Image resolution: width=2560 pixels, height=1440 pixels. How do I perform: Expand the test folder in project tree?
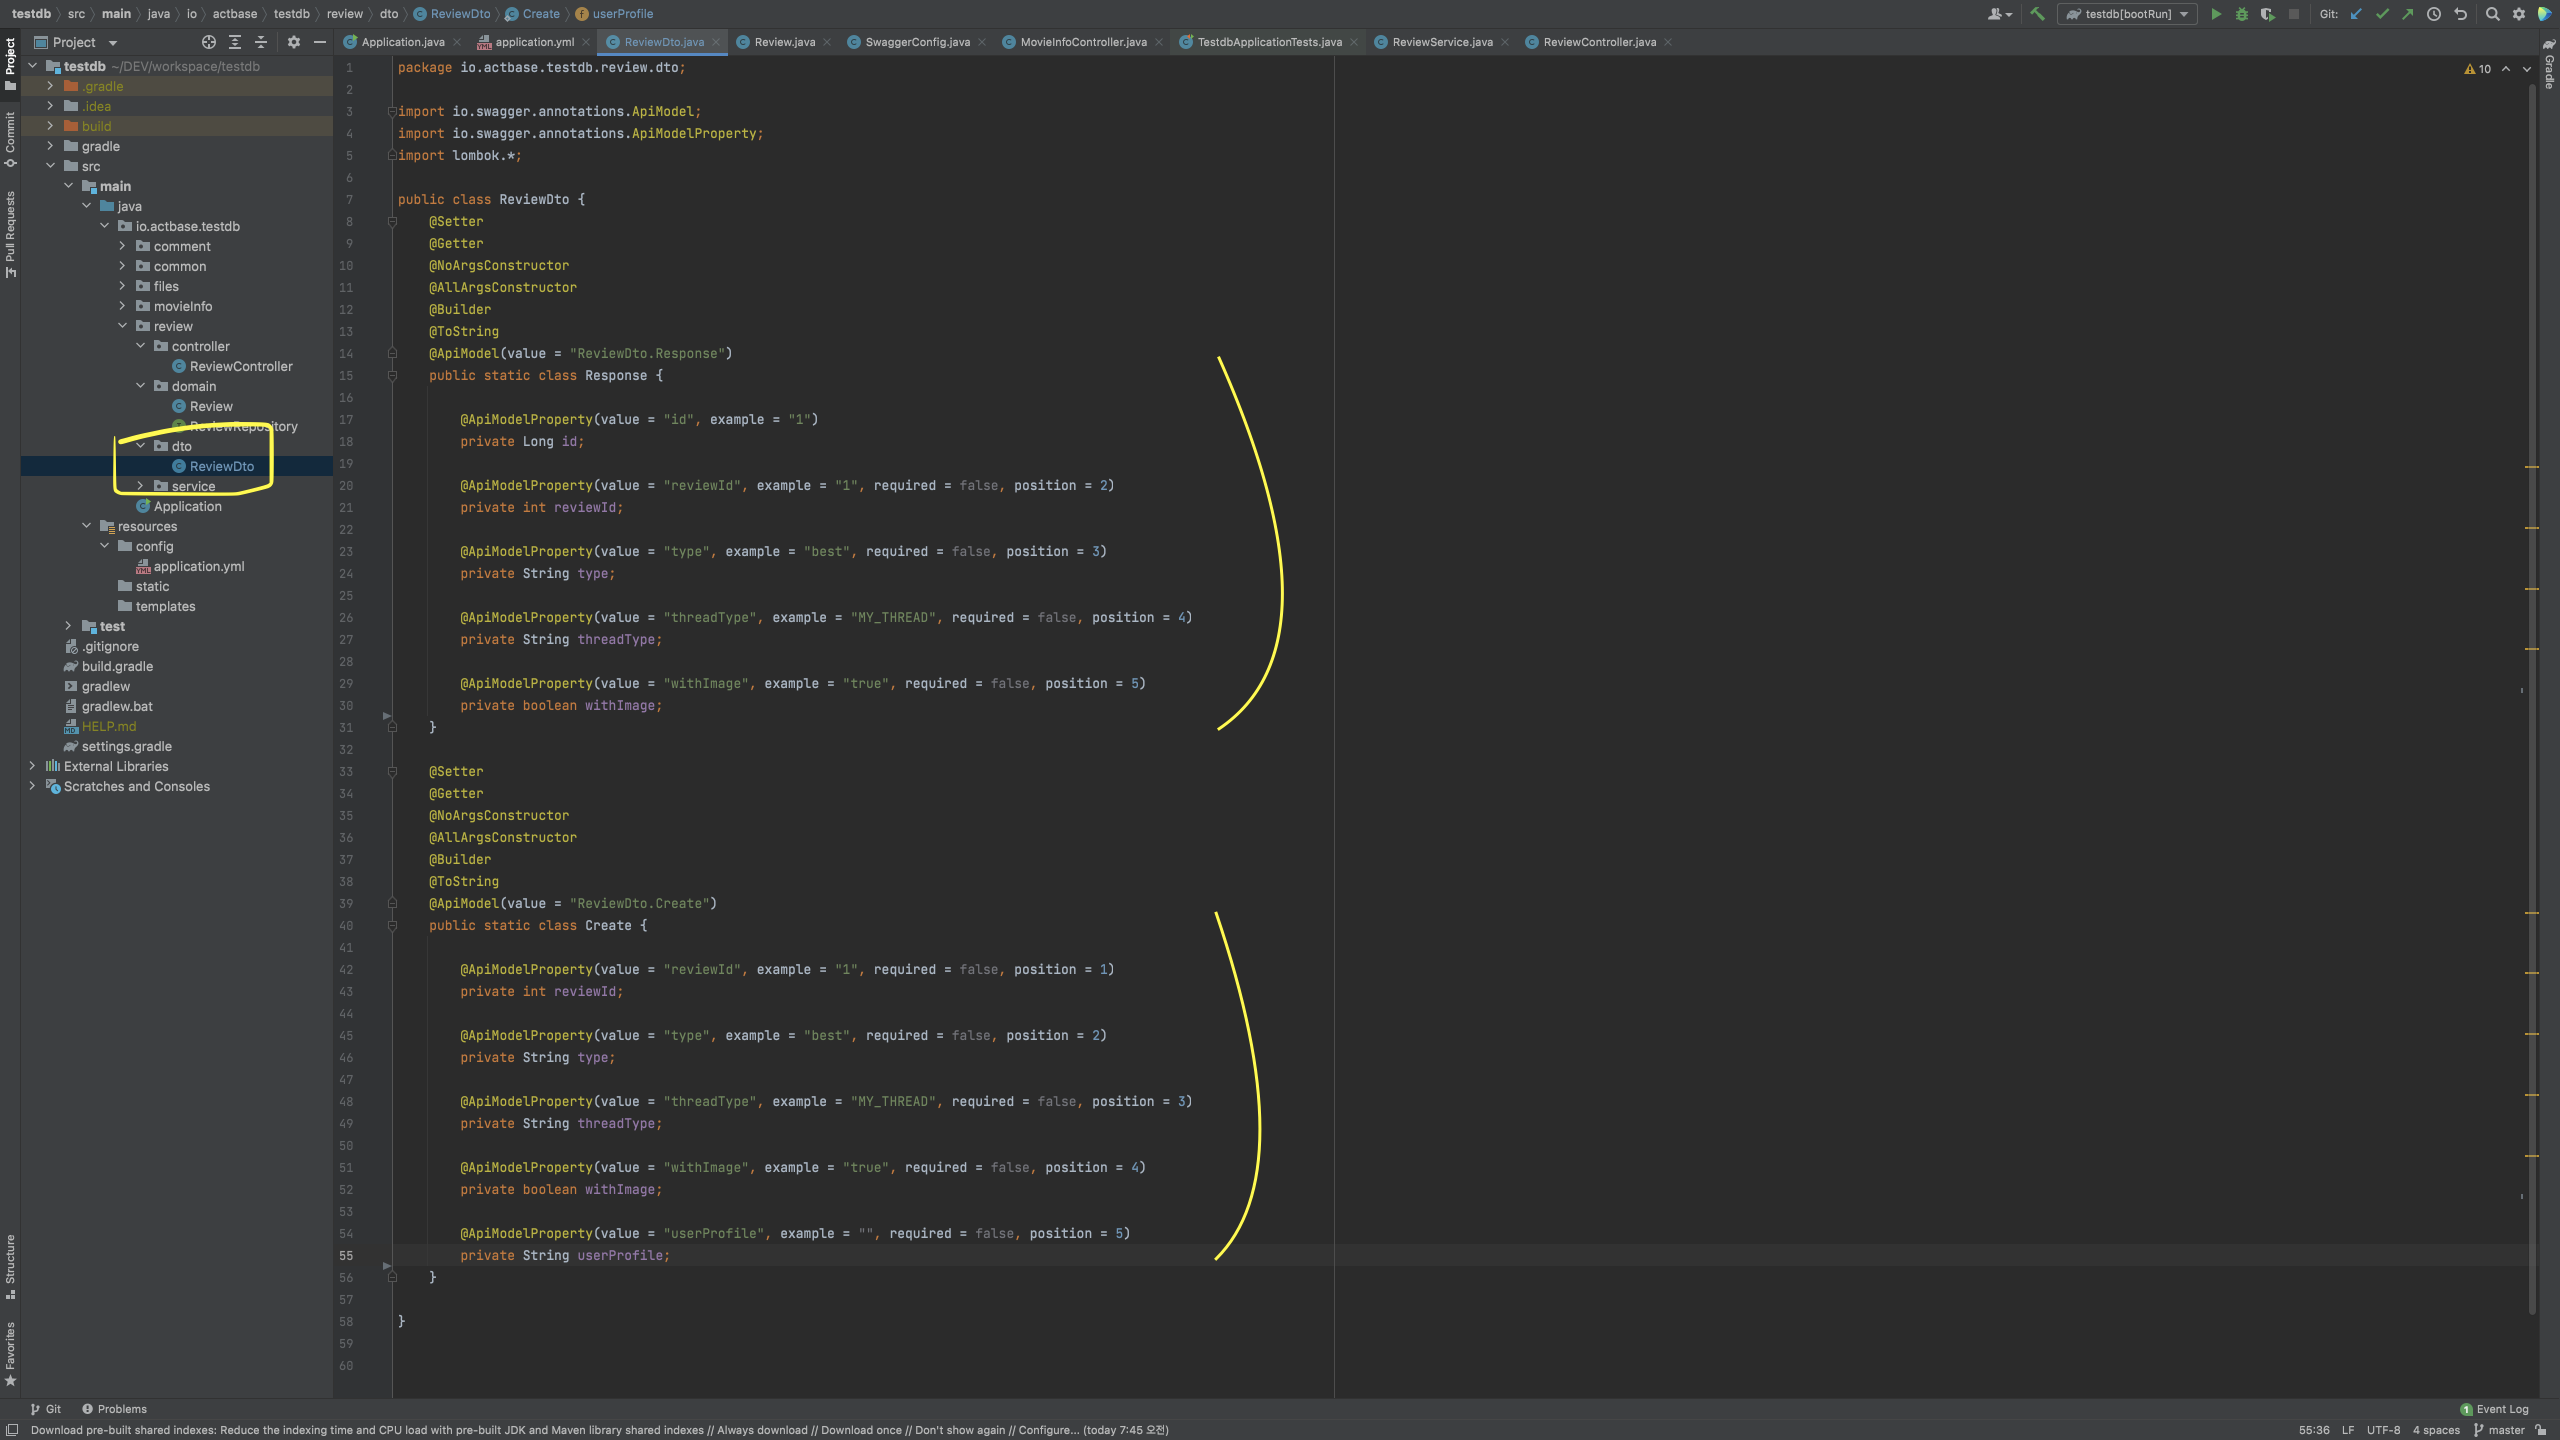(68, 625)
